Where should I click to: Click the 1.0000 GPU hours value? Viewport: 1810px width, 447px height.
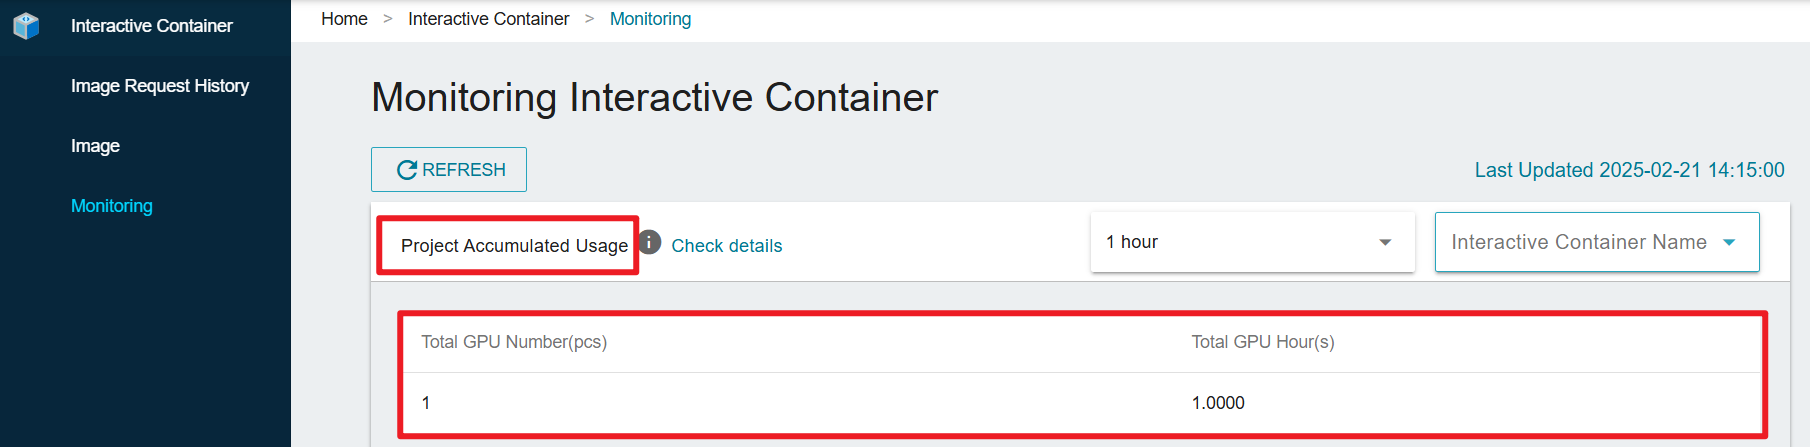tap(1218, 403)
